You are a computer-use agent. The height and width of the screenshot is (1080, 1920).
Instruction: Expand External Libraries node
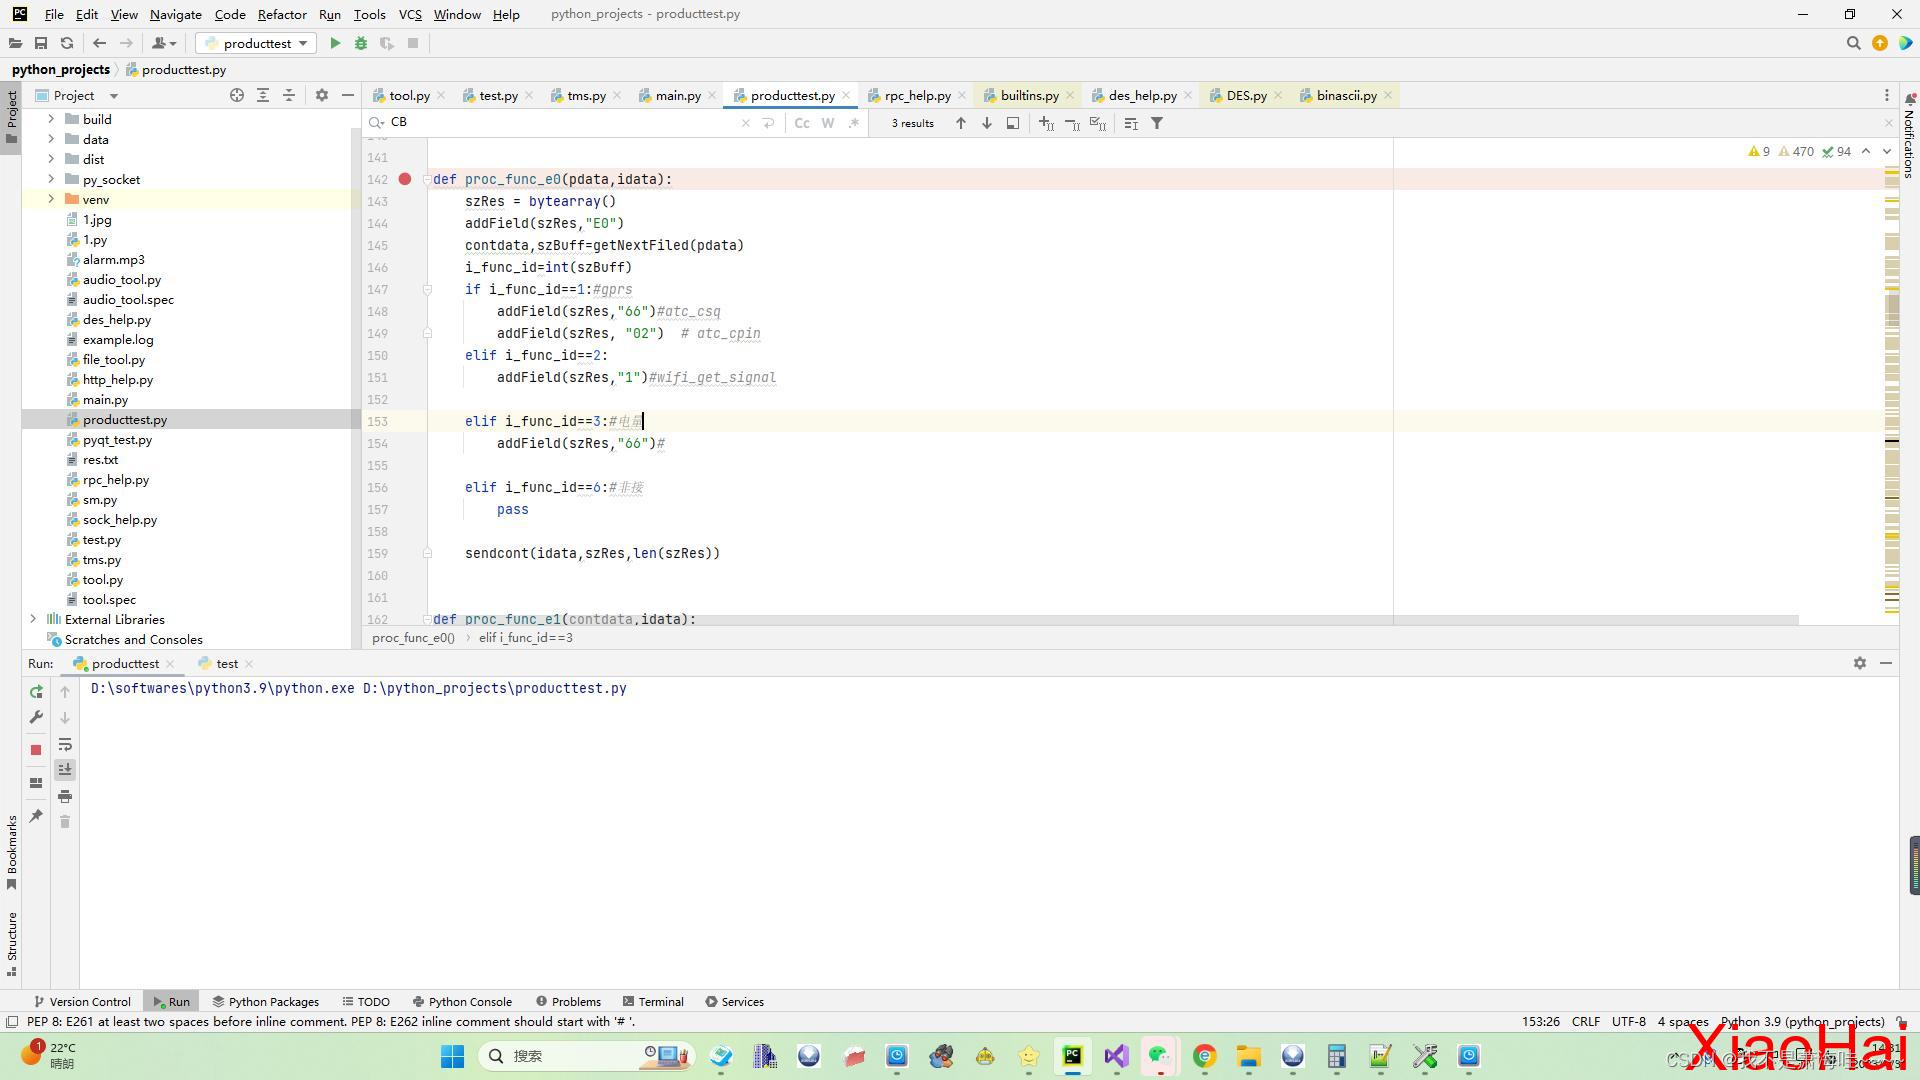[33, 619]
